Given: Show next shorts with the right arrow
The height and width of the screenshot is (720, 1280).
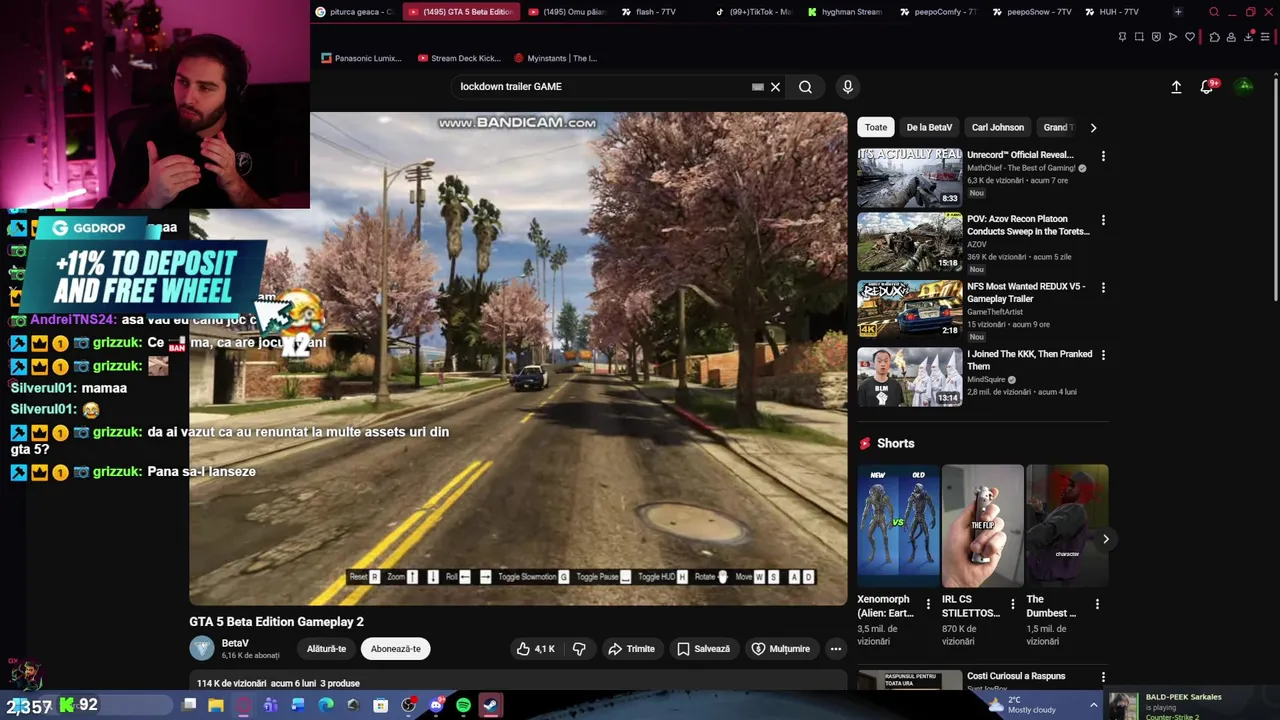Looking at the screenshot, I should pos(1105,539).
